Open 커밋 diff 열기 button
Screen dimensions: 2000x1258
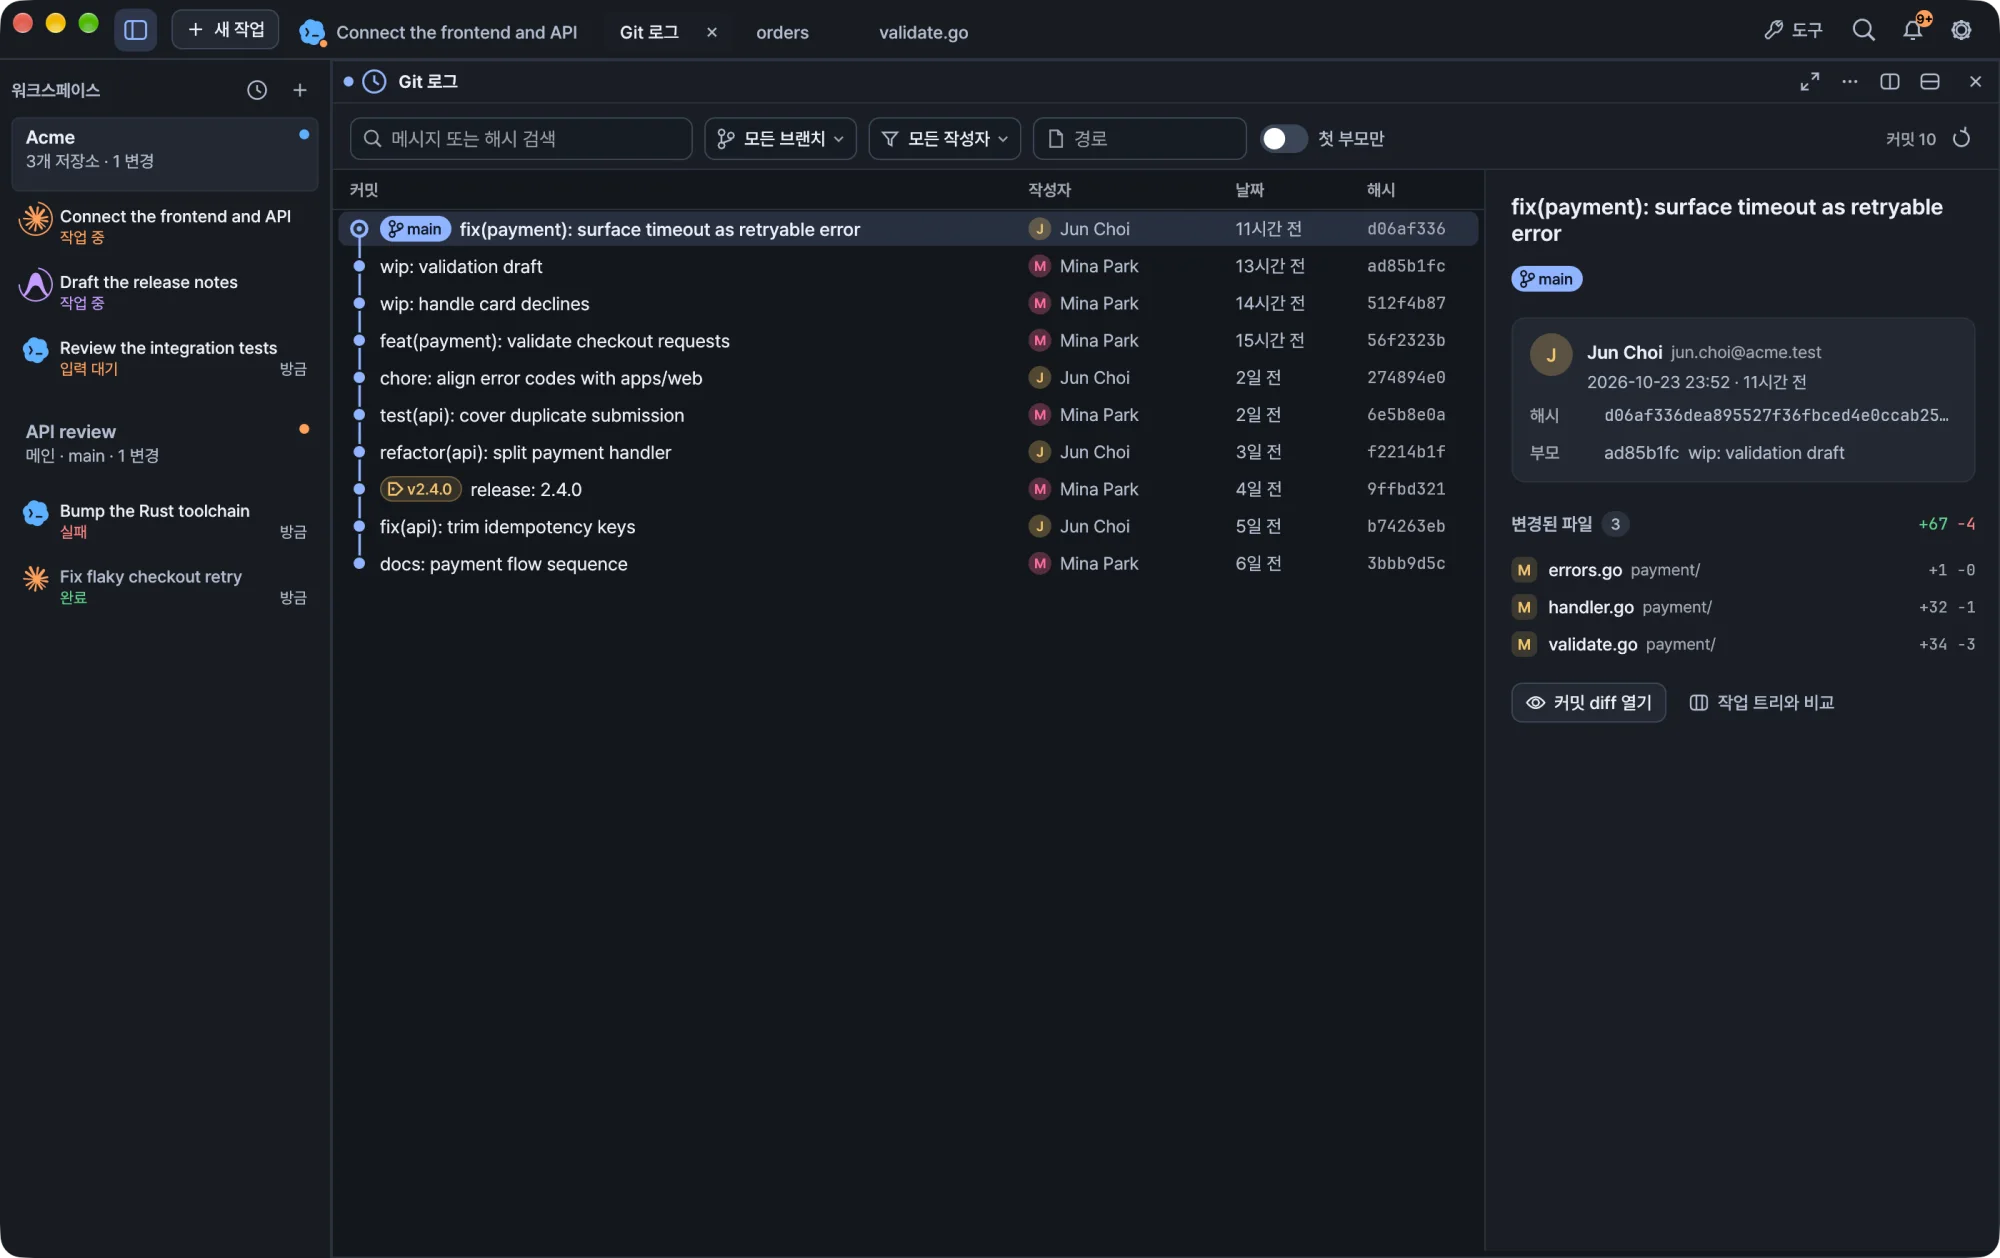1588,703
